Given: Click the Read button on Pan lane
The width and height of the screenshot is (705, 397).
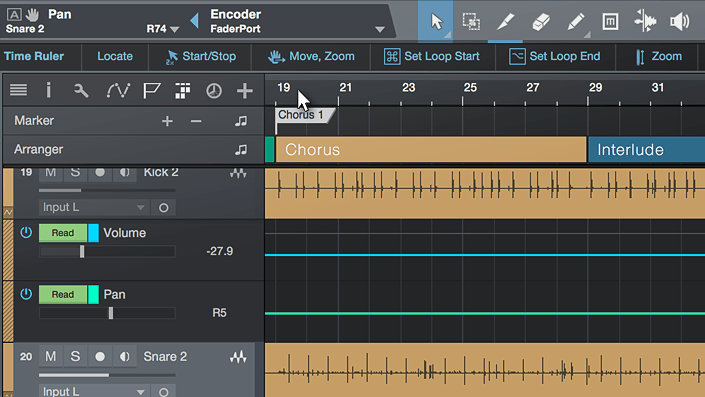Looking at the screenshot, I should tap(62, 294).
